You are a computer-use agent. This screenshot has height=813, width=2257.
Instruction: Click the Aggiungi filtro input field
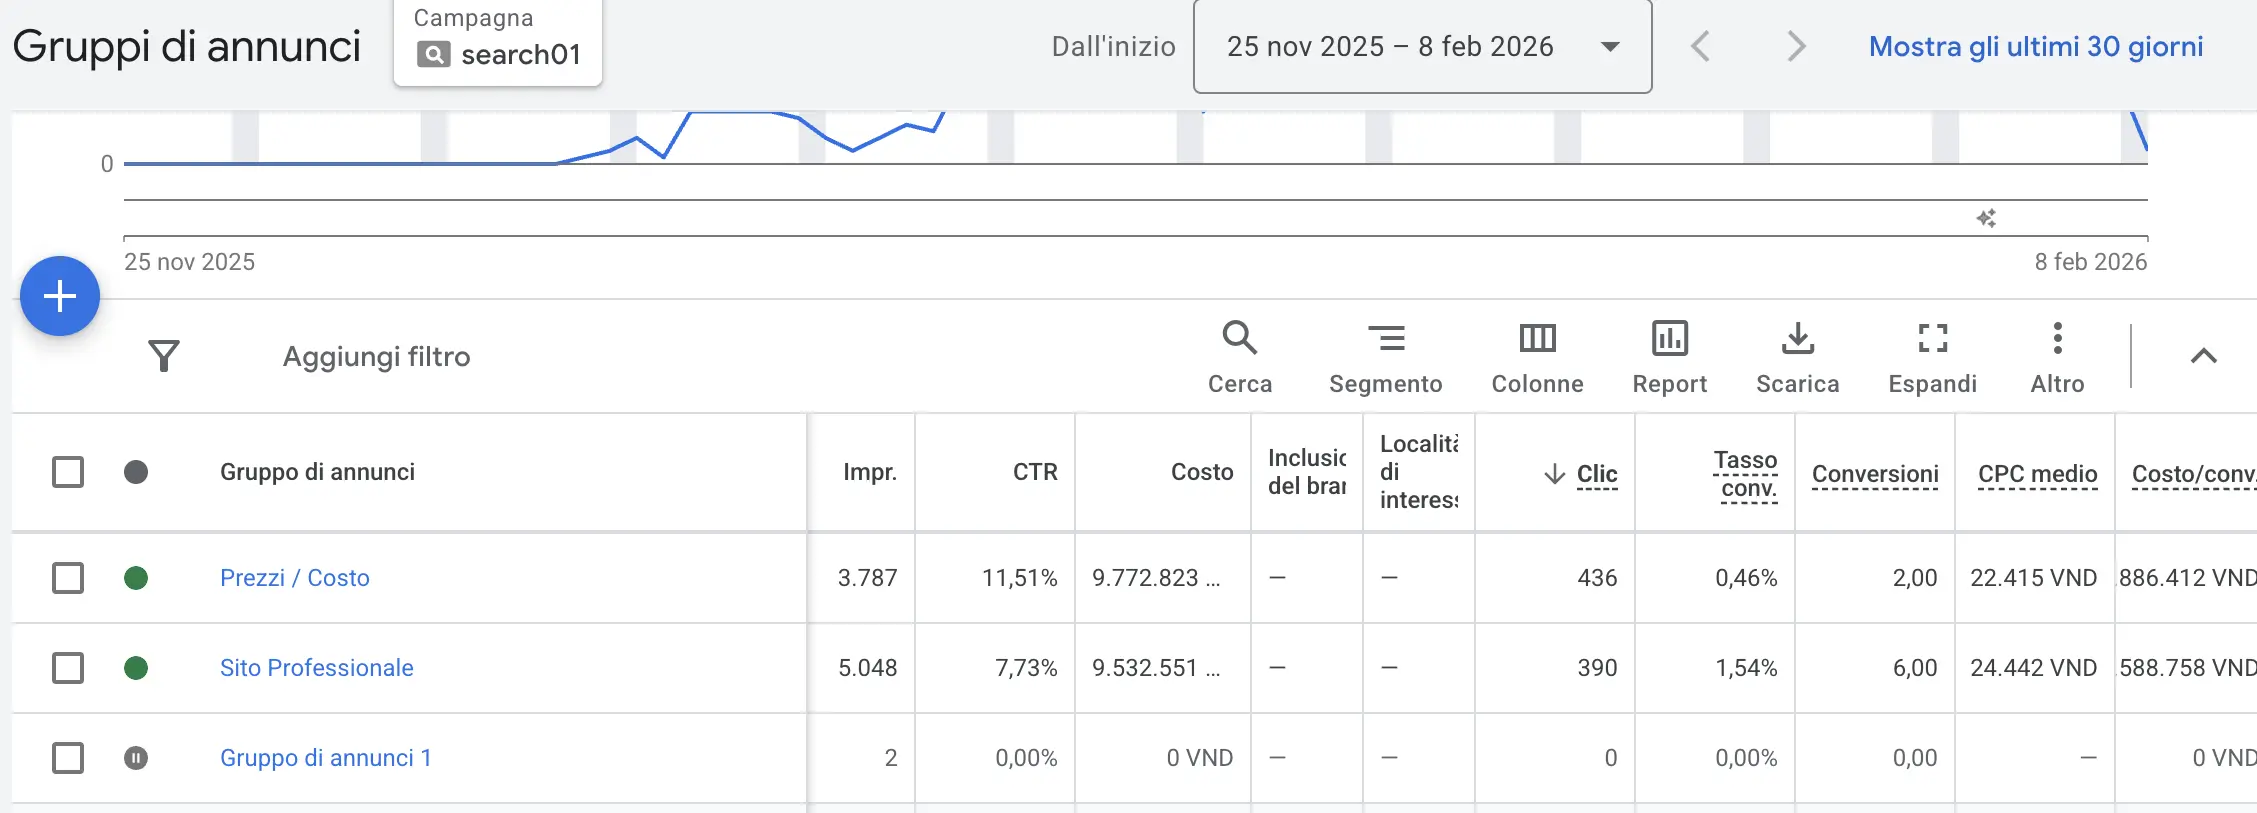pyautogui.click(x=376, y=357)
